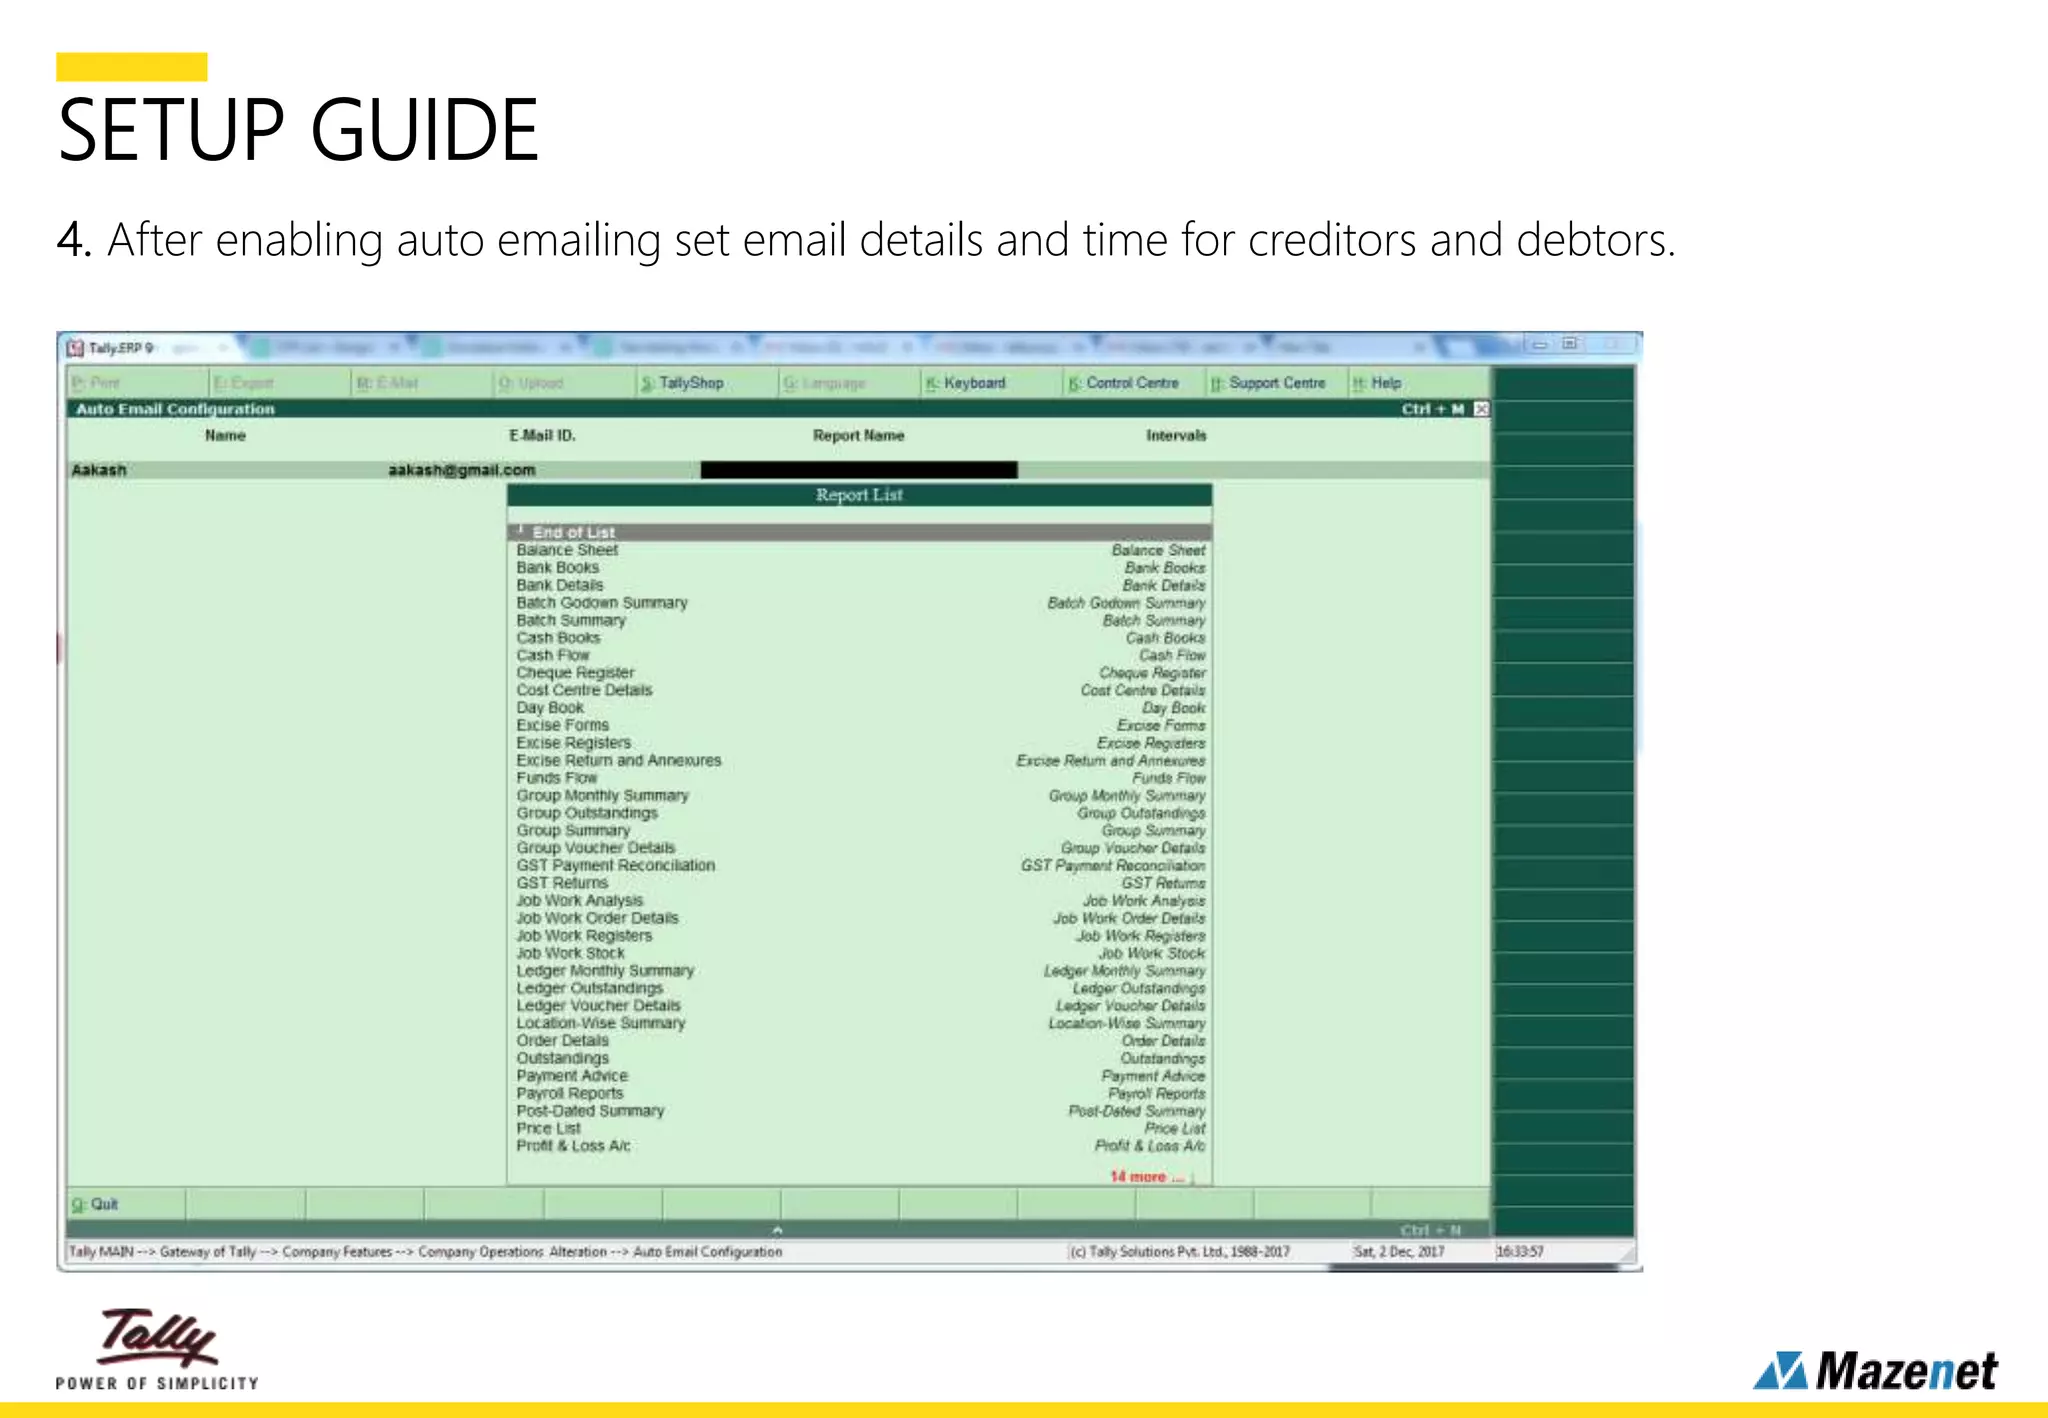Choose Location-Wise Summary report
Image resolution: width=2048 pixels, height=1418 pixels.
pos(859,1023)
